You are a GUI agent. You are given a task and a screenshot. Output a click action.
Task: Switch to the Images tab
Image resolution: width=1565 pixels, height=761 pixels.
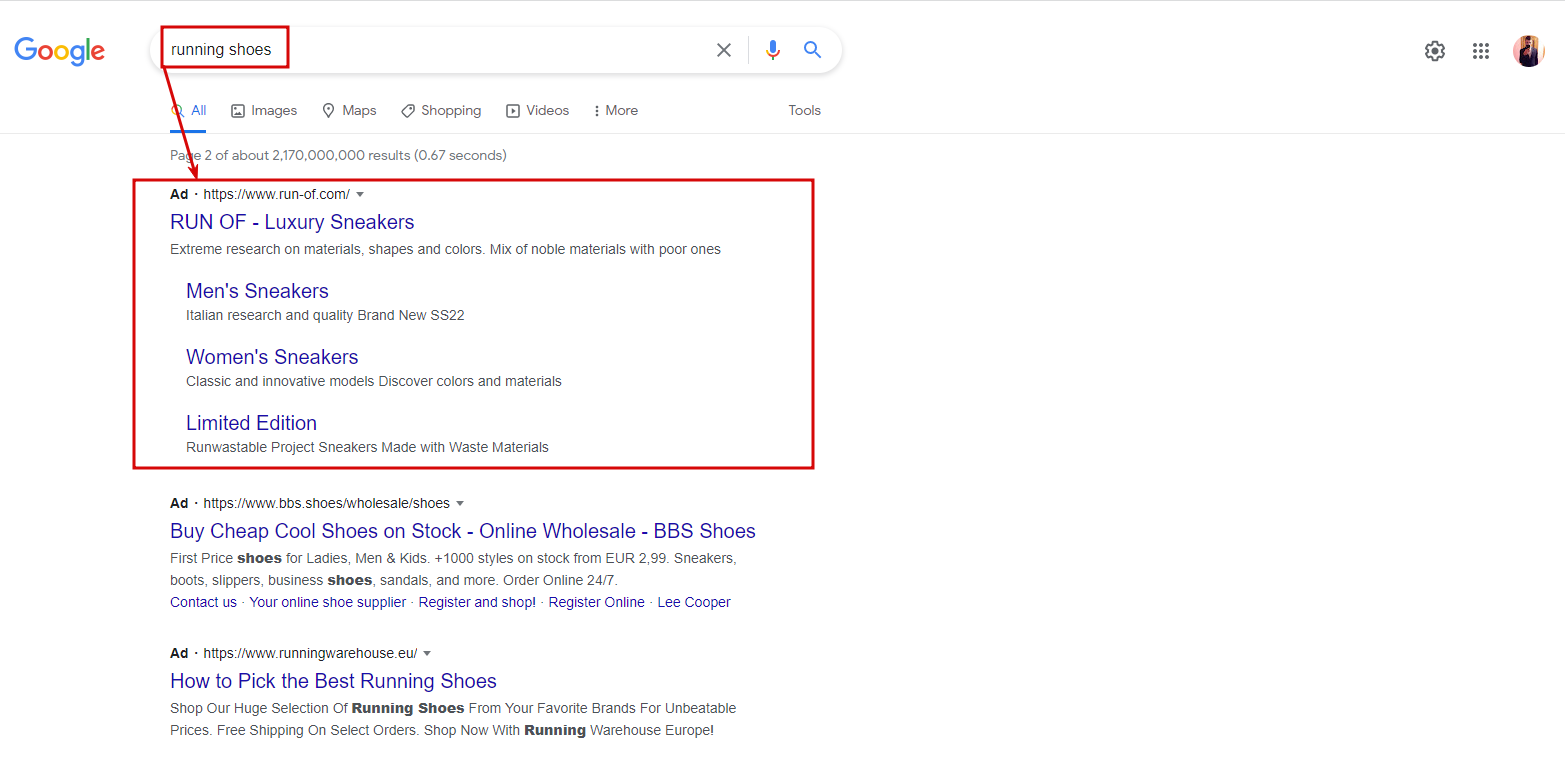tap(264, 111)
